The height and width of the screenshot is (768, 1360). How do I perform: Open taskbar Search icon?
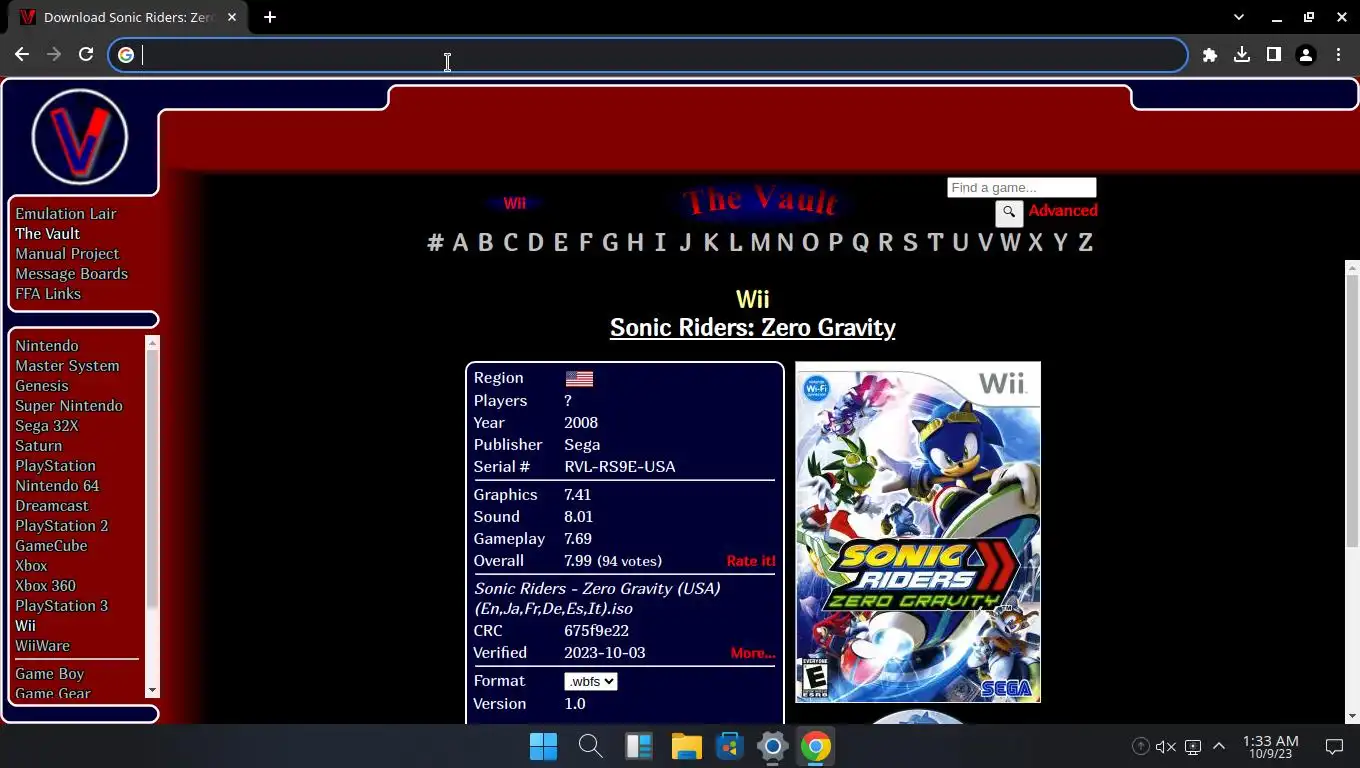click(x=590, y=746)
